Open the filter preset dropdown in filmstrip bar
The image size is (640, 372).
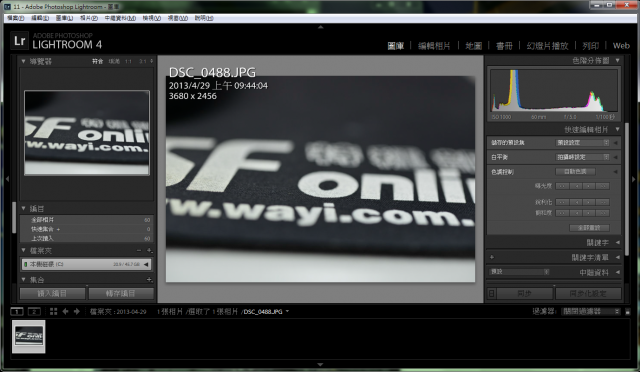(591, 312)
